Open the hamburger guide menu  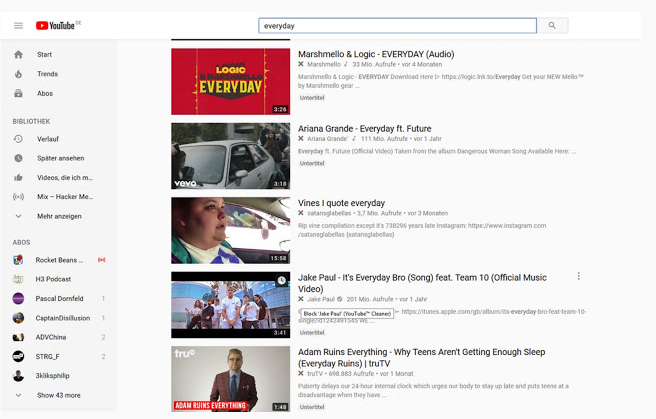coord(18,25)
